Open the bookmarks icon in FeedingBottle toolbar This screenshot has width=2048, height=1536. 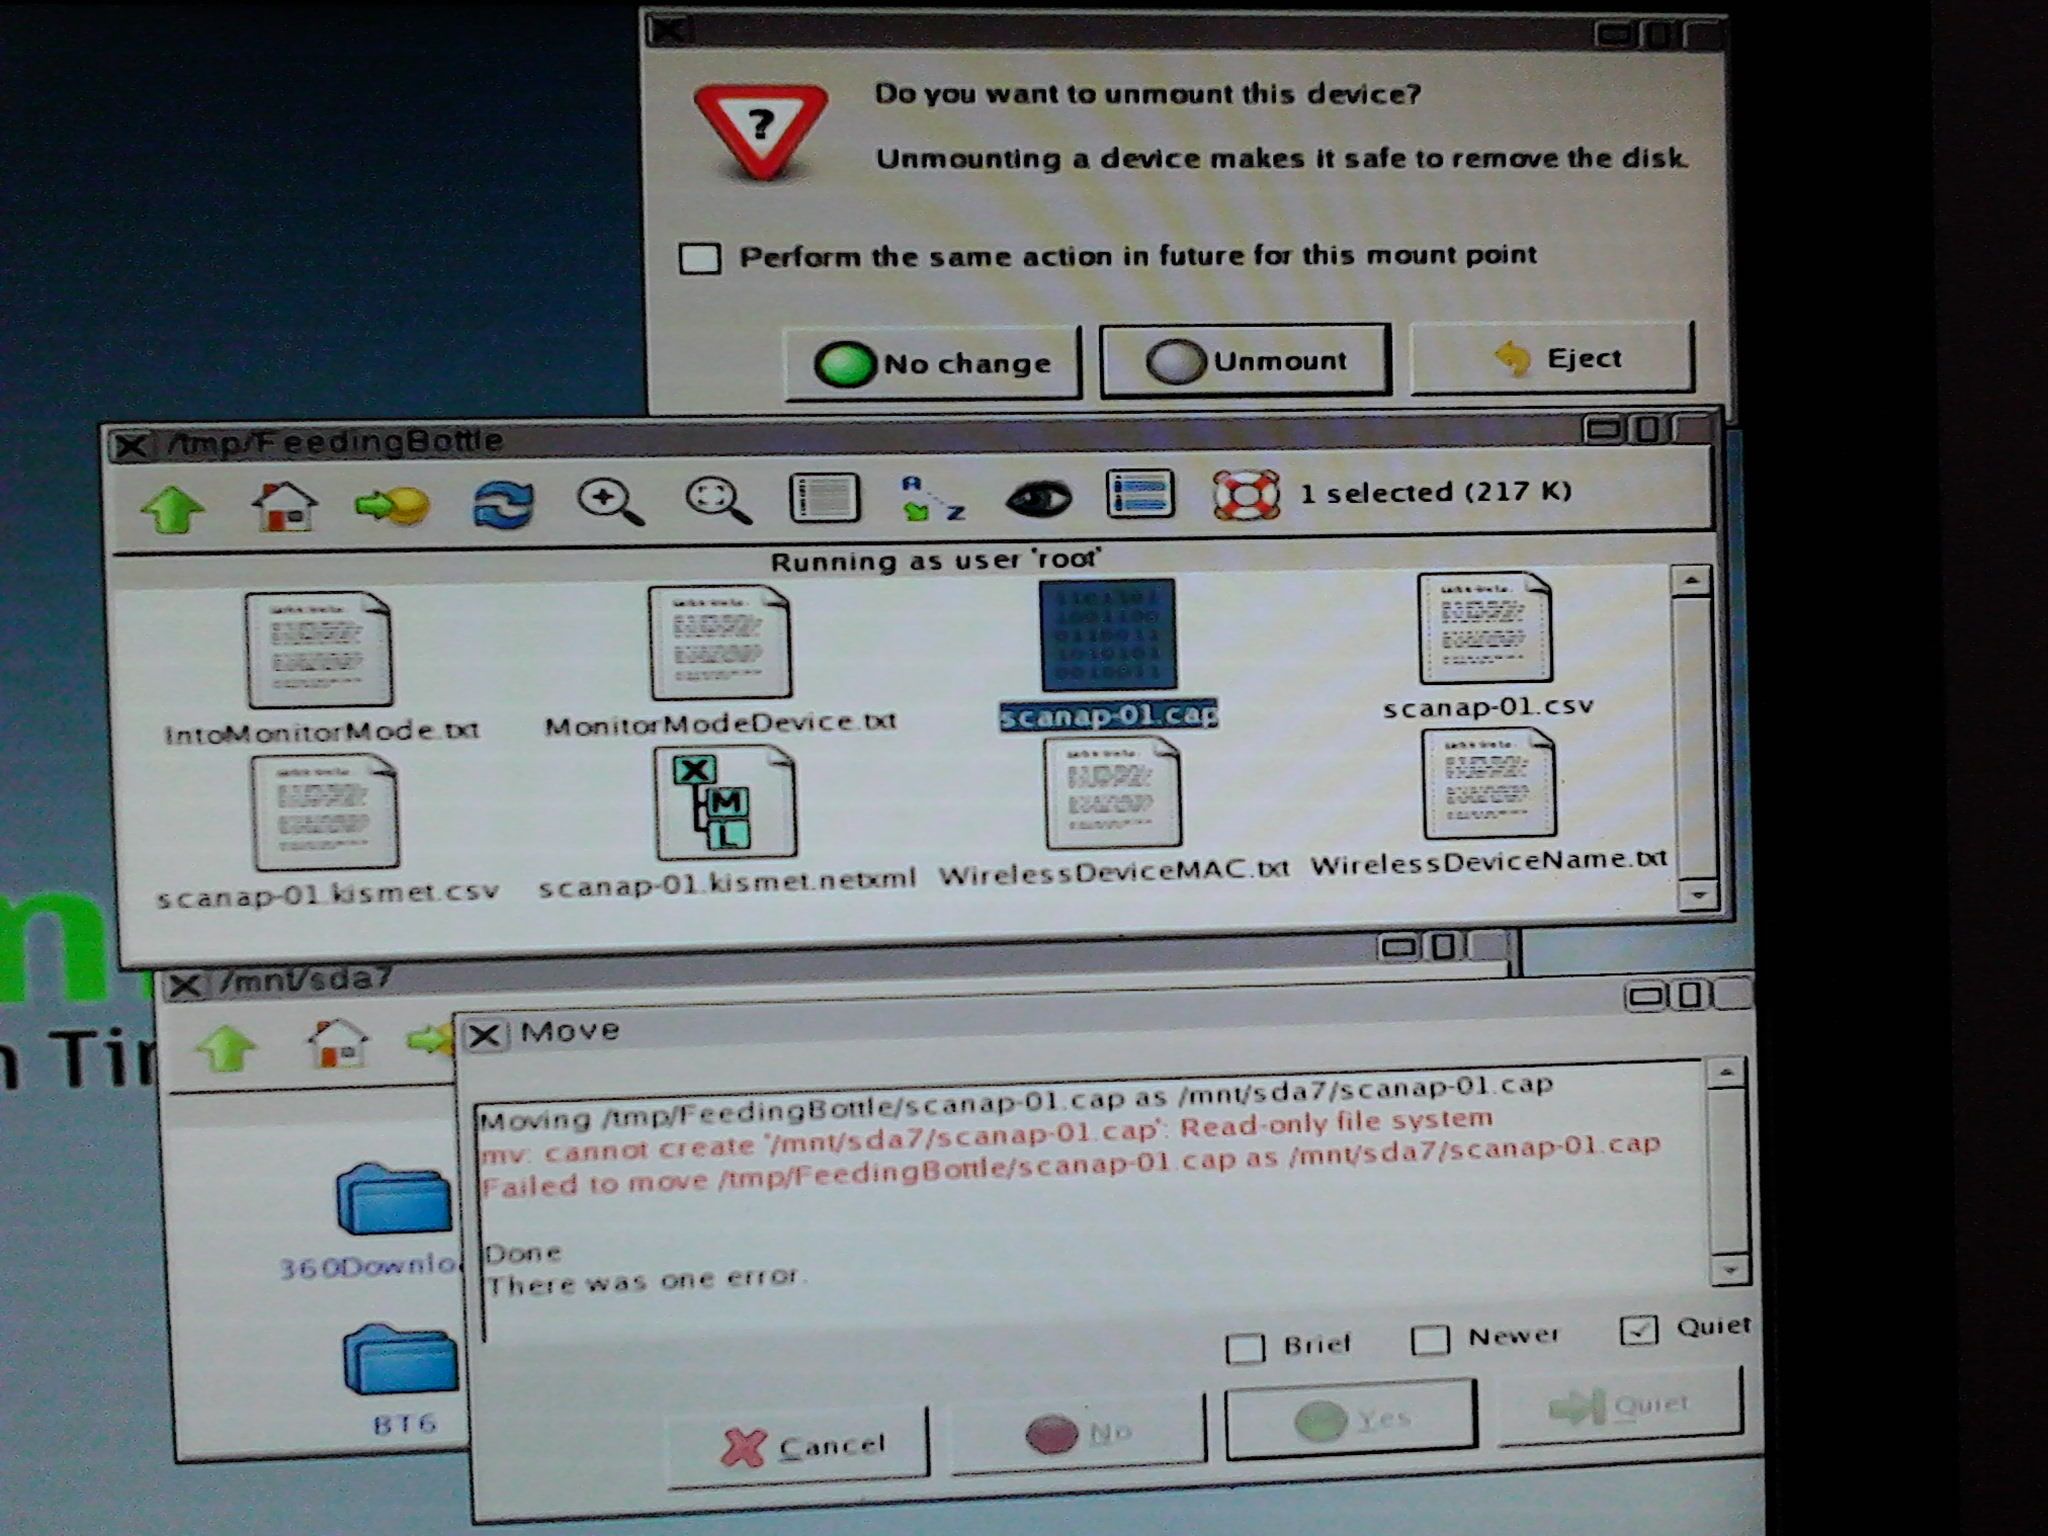click(393, 504)
